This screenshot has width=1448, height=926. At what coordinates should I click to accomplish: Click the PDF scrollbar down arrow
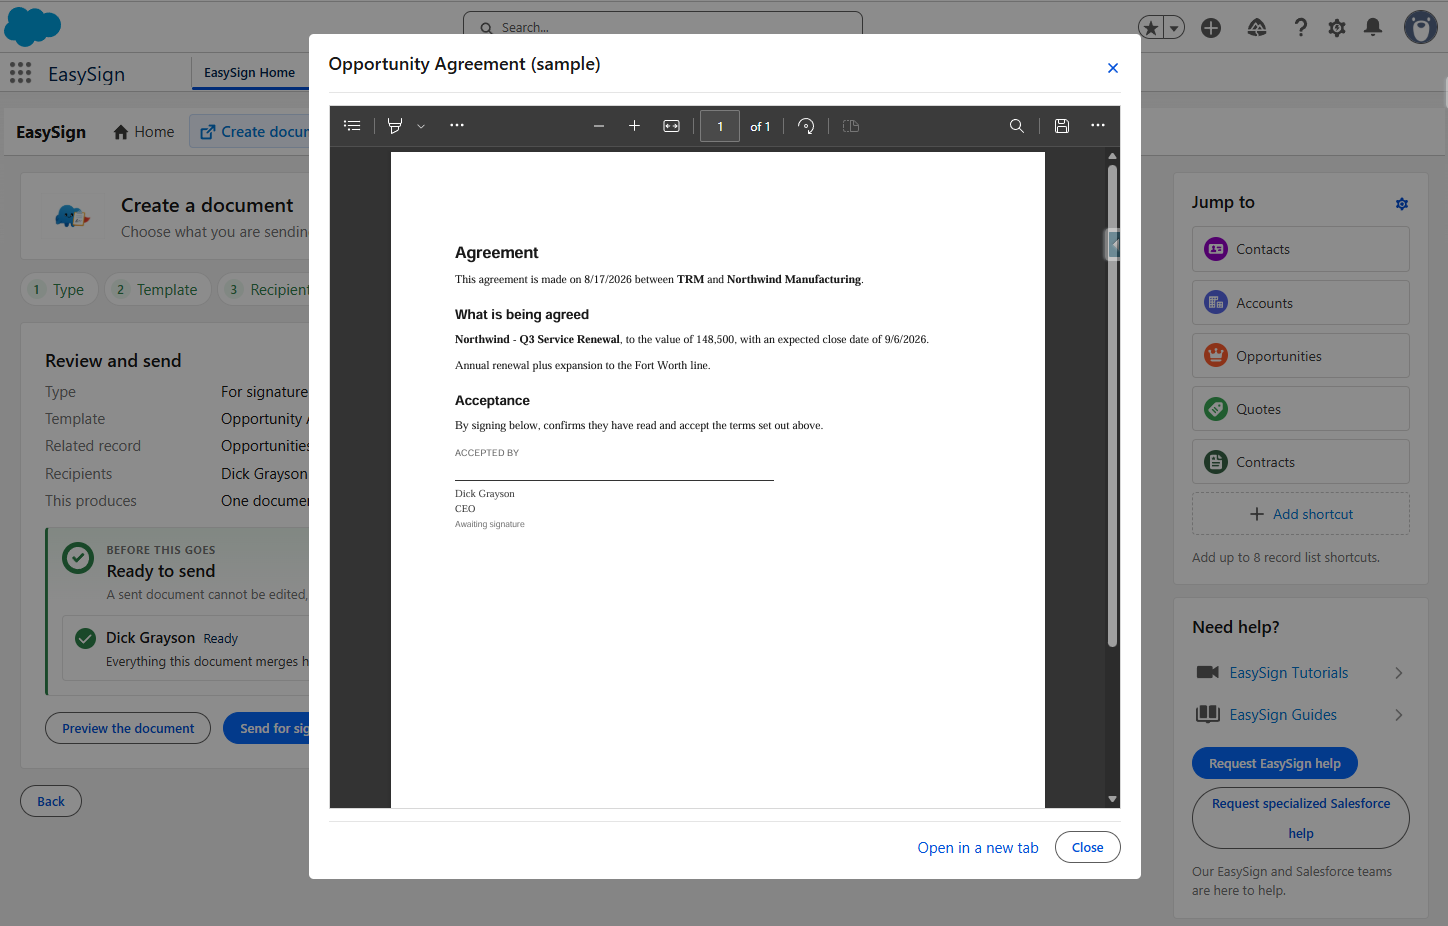point(1112,799)
